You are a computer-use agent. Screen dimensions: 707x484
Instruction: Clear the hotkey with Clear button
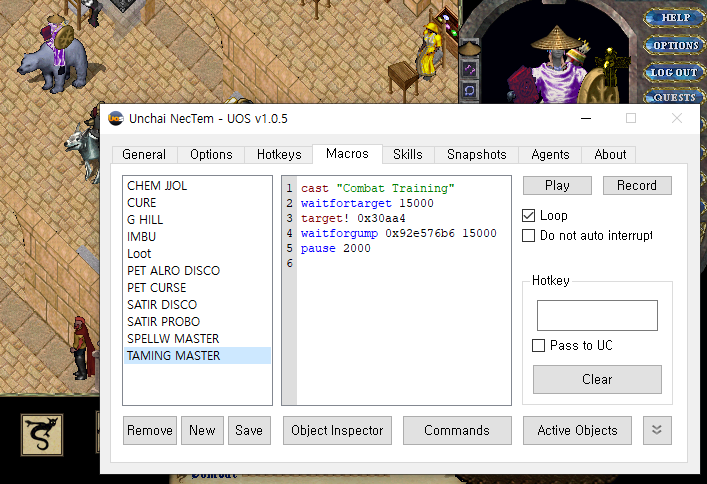click(597, 379)
